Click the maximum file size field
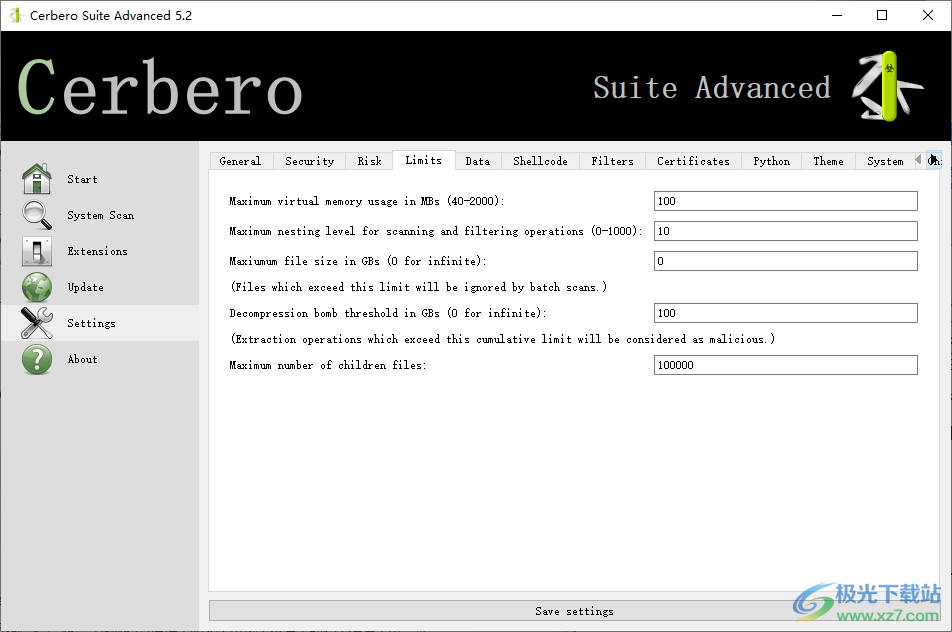The image size is (952, 632). coord(785,261)
